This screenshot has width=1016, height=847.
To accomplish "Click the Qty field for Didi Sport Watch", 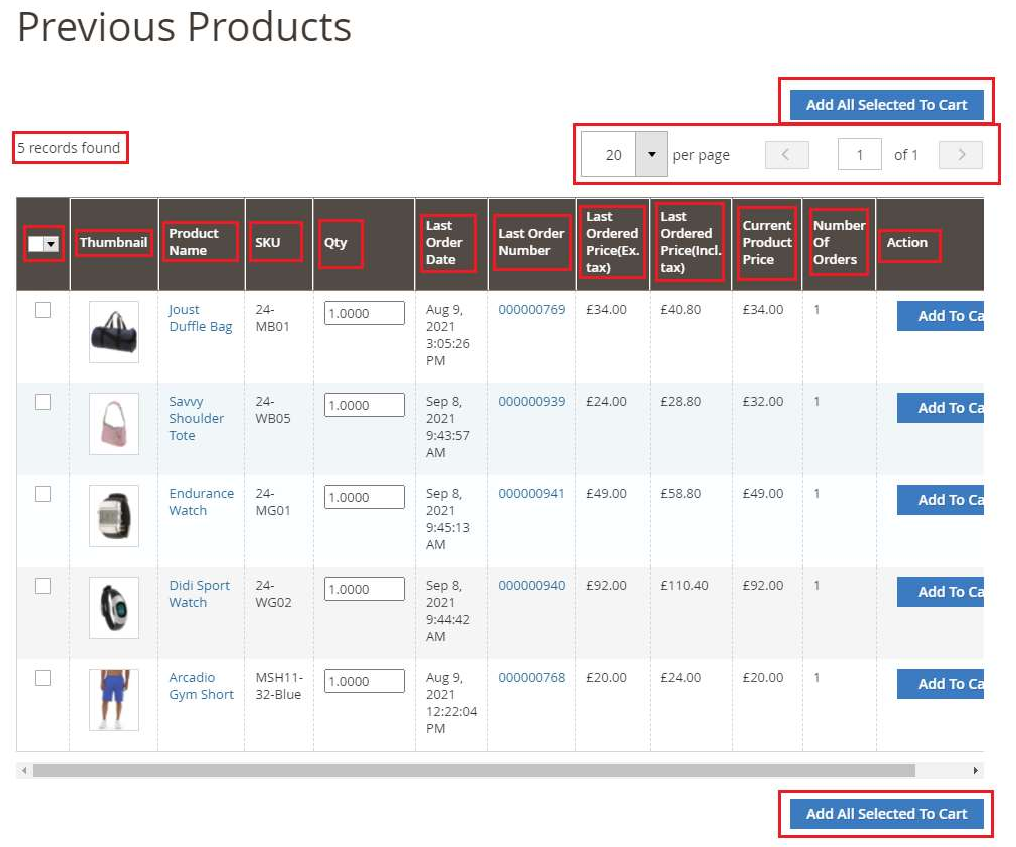I will tap(364, 590).
